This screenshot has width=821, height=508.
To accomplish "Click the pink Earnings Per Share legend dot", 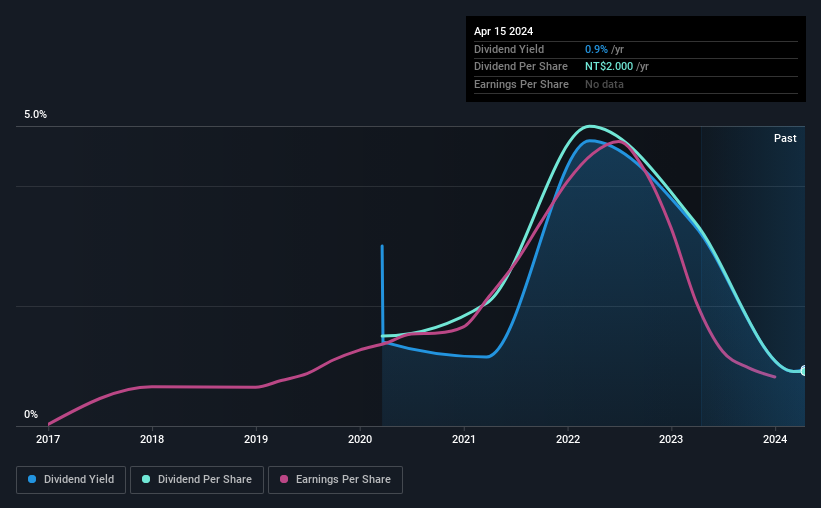I will click(284, 479).
